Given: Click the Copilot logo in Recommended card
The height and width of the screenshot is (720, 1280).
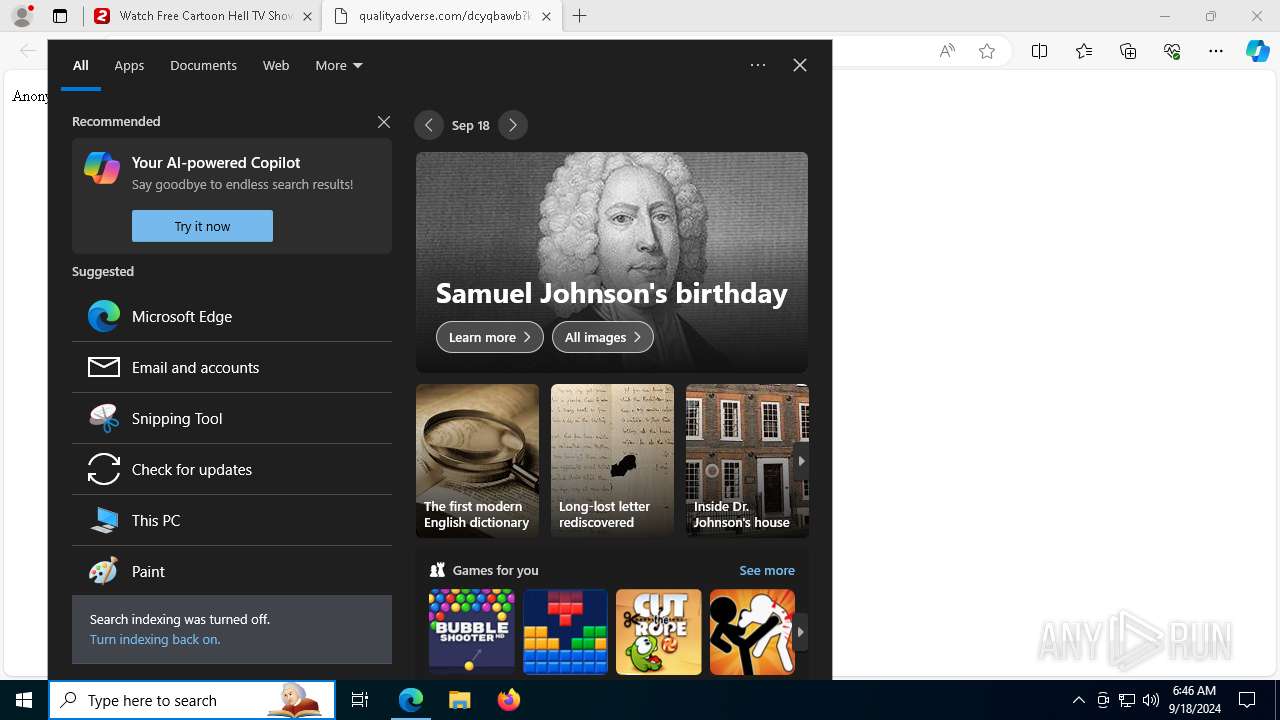Looking at the screenshot, I should 102,168.
